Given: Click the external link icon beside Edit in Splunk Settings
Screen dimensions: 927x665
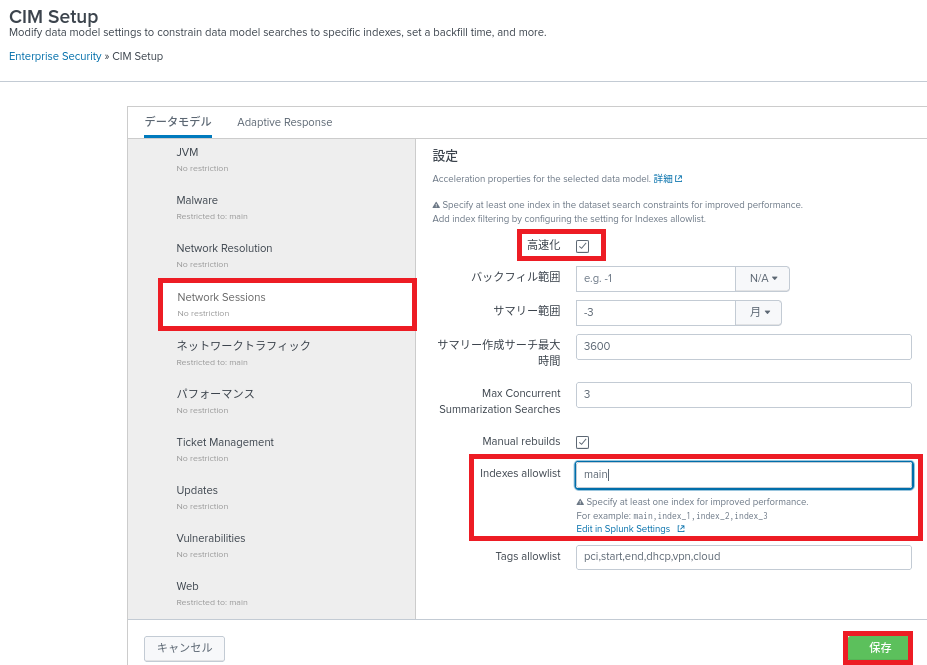Looking at the screenshot, I should coord(681,529).
